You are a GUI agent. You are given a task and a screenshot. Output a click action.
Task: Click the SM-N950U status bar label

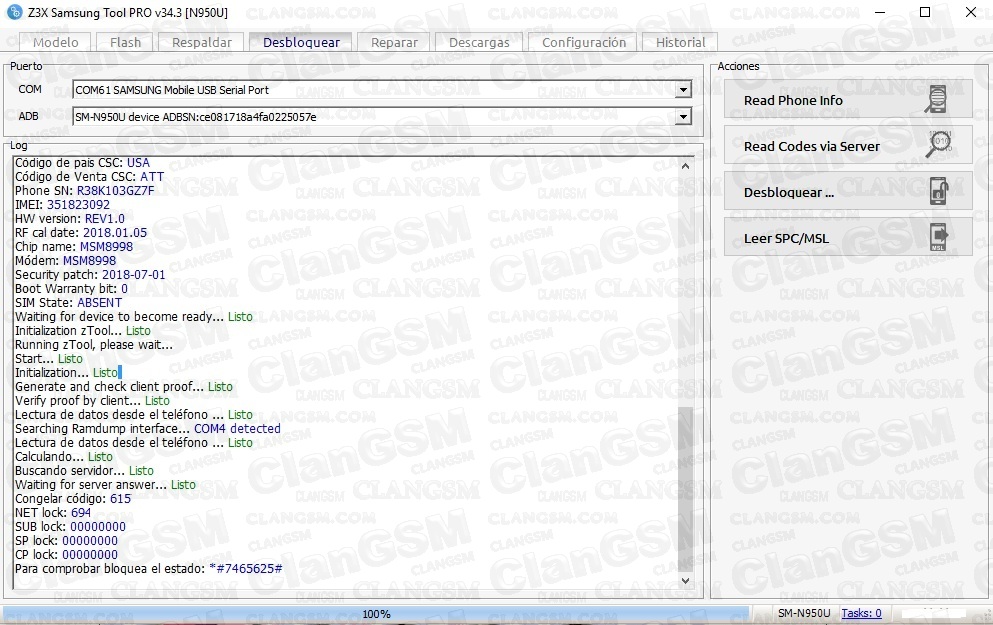(804, 613)
